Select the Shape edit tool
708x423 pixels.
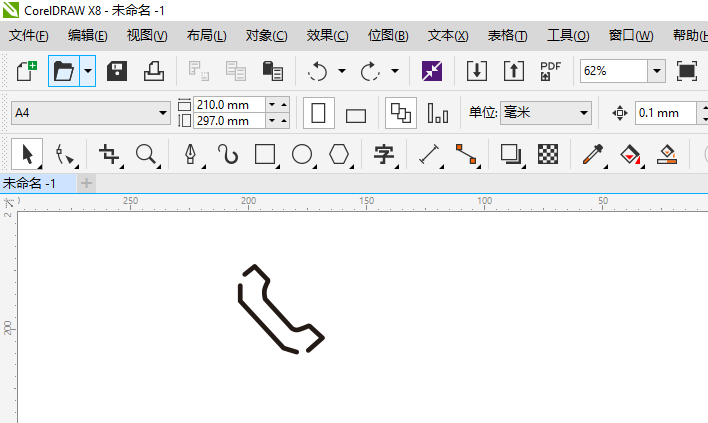(x=65, y=154)
